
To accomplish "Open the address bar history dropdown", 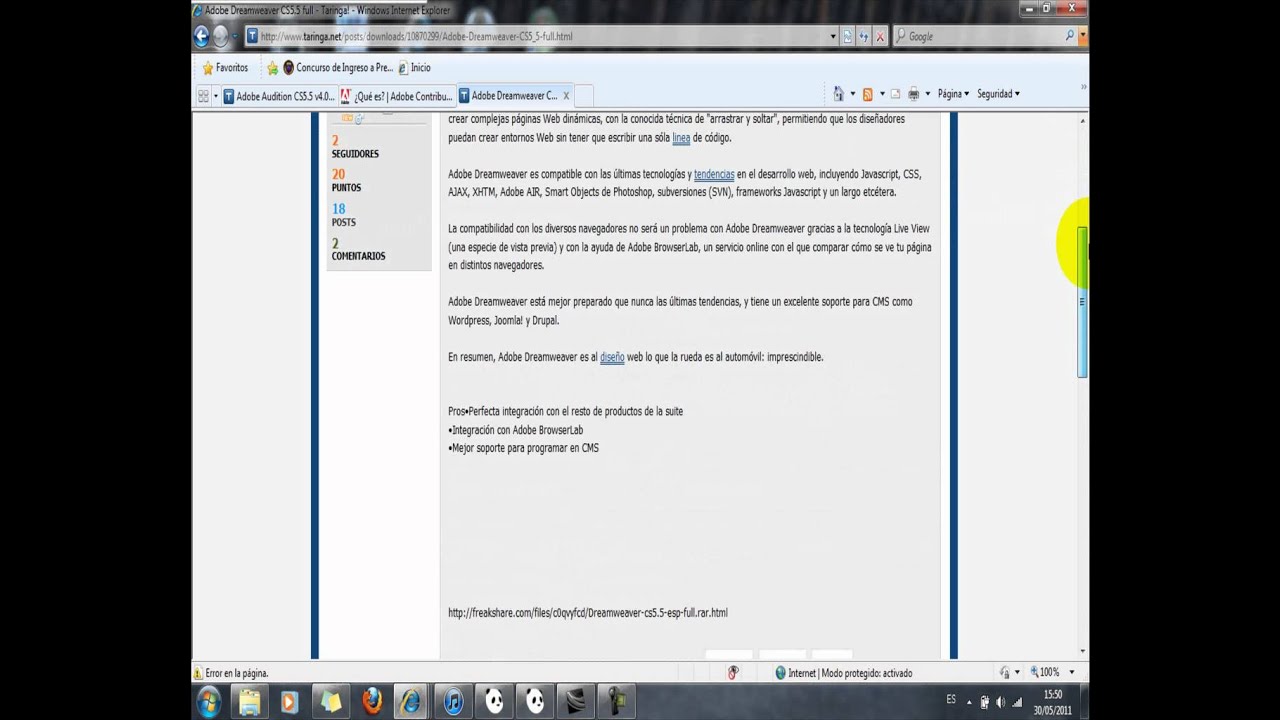I will 833,36.
